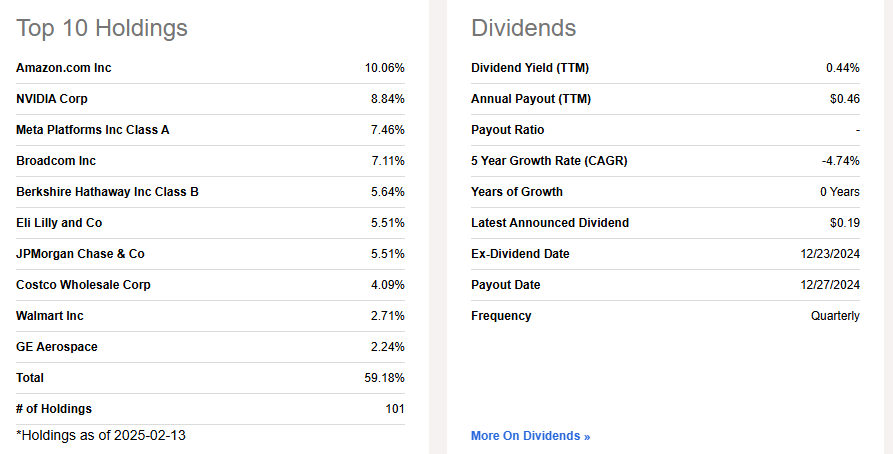The image size is (893, 454).
Task: Select the -4.74% growth rate value
Action: [x=841, y=161]
